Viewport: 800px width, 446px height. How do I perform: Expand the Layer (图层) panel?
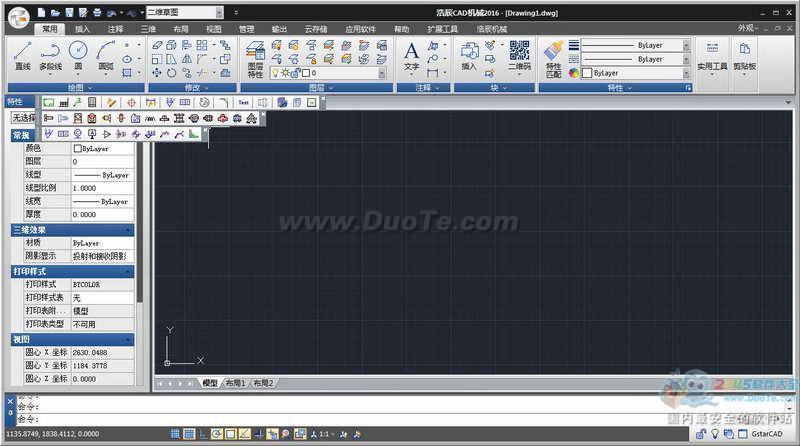coord(317,88)
